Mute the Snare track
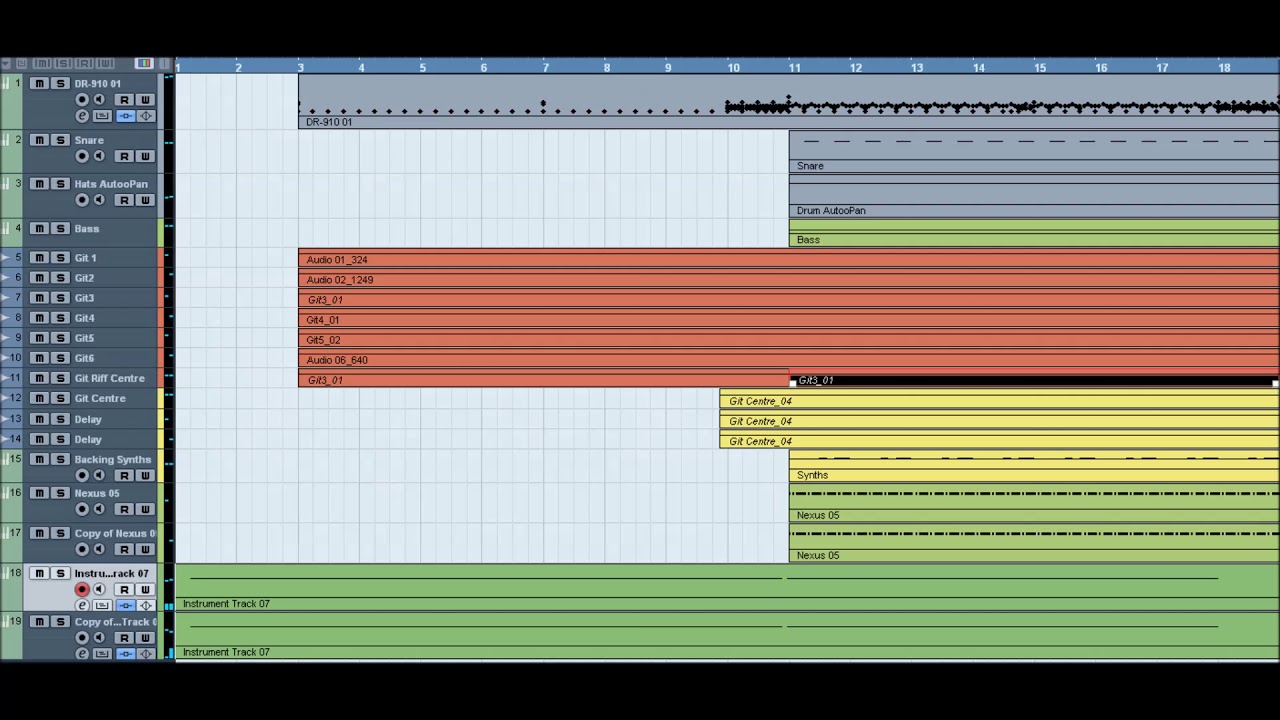 pyautogui.click(x=39, y=140)
